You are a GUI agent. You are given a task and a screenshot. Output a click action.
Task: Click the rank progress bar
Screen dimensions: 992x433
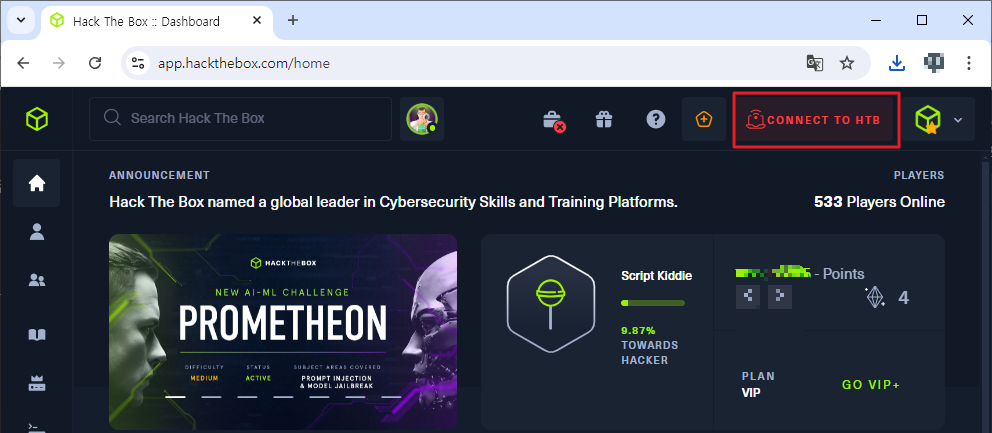[x=653, y=303]
